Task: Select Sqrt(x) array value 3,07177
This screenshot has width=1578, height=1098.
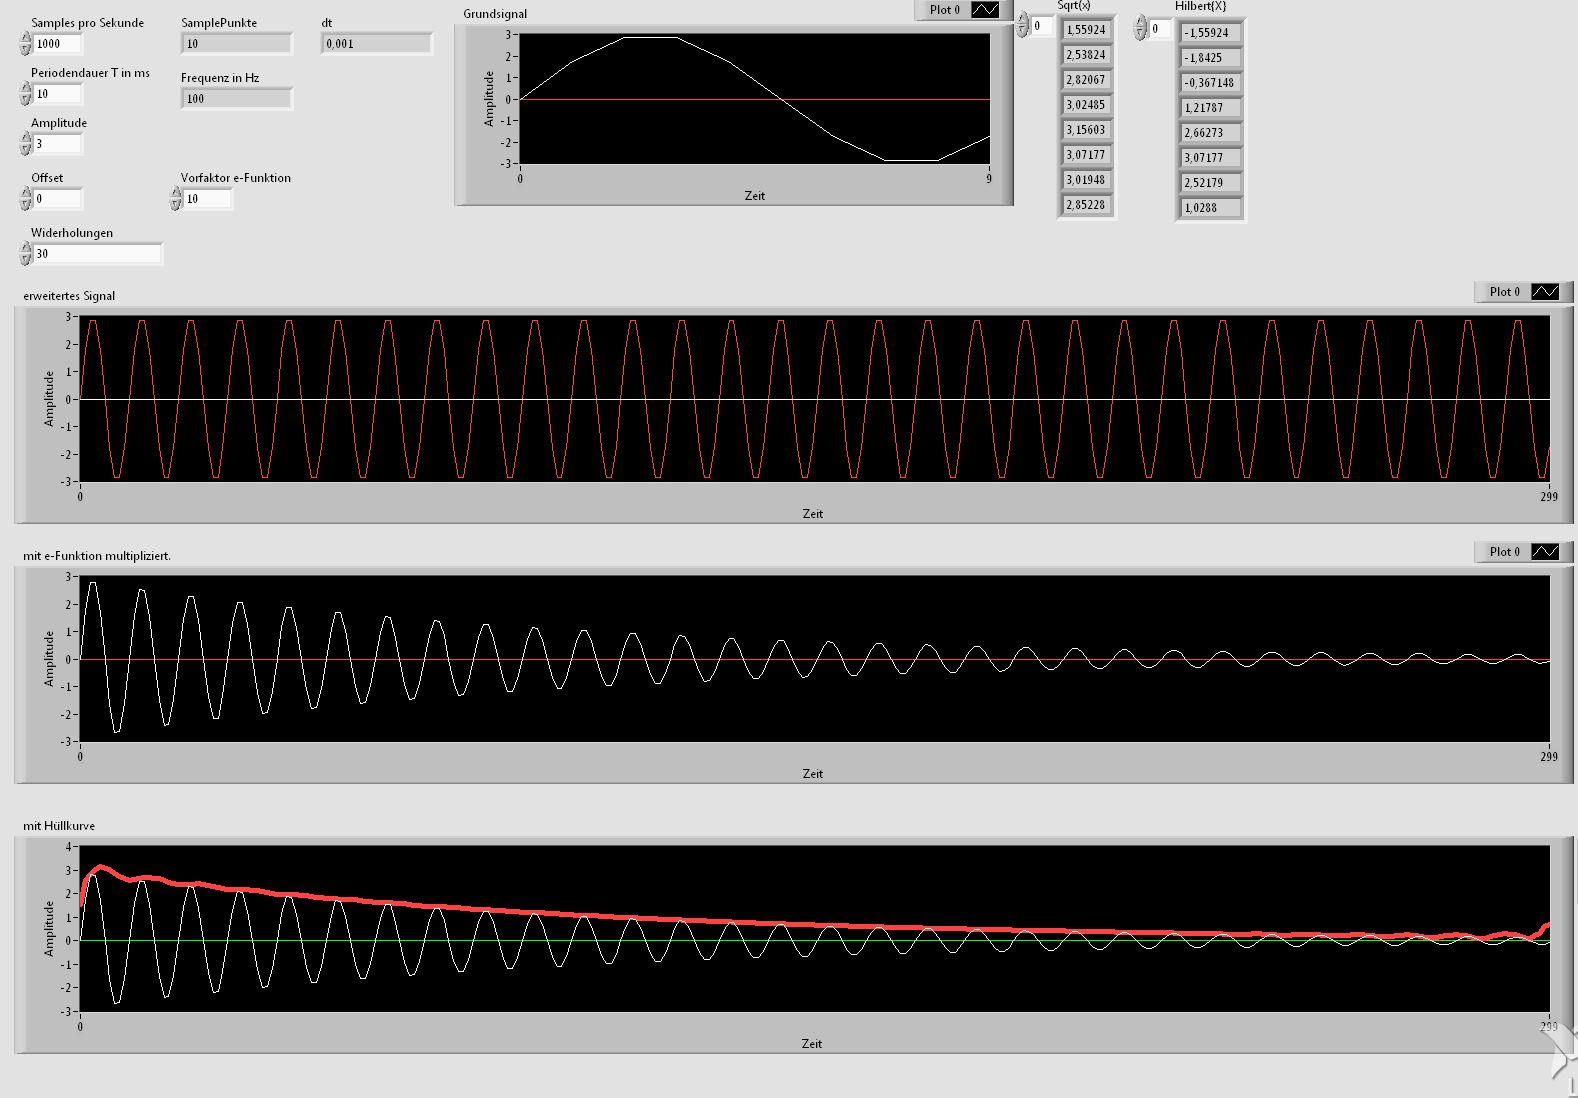Action: pyautogui.click(x=1086, y=155)
